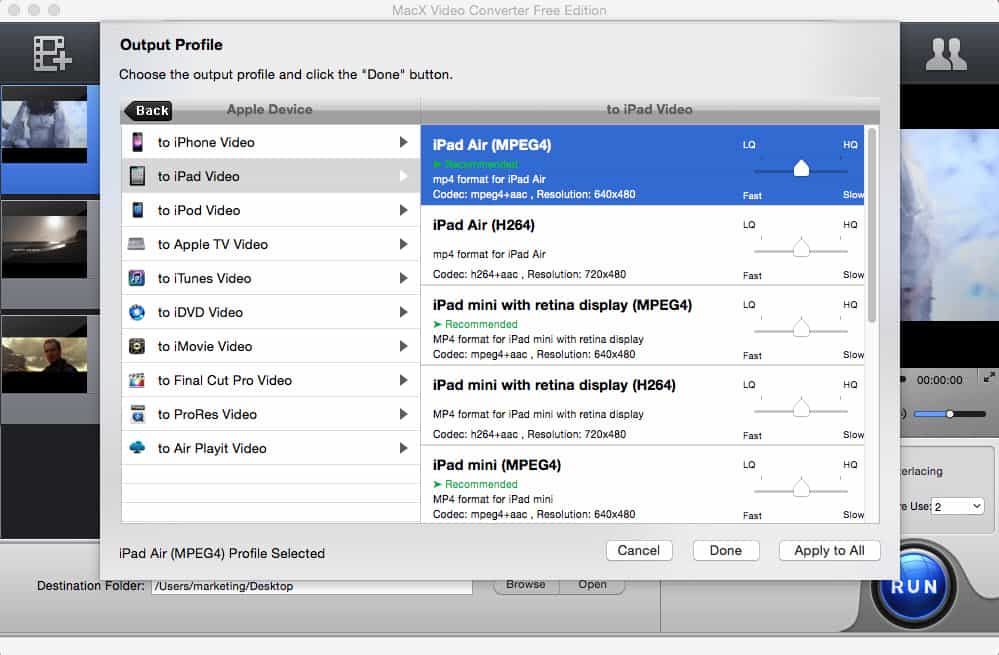The image size is (999, 655).
Task: Confirm profile selection with Done button
Action: (x=726, y=550)
